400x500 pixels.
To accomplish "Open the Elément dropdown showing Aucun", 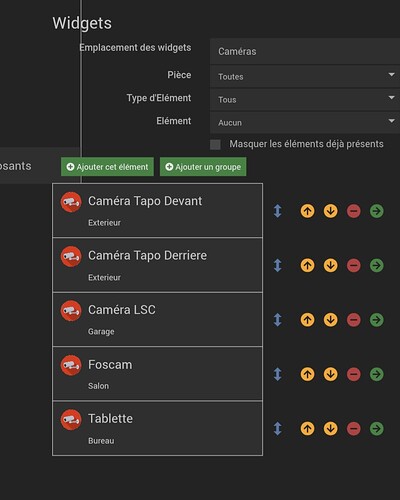I will pyautogui.click(x=305, y=122).
